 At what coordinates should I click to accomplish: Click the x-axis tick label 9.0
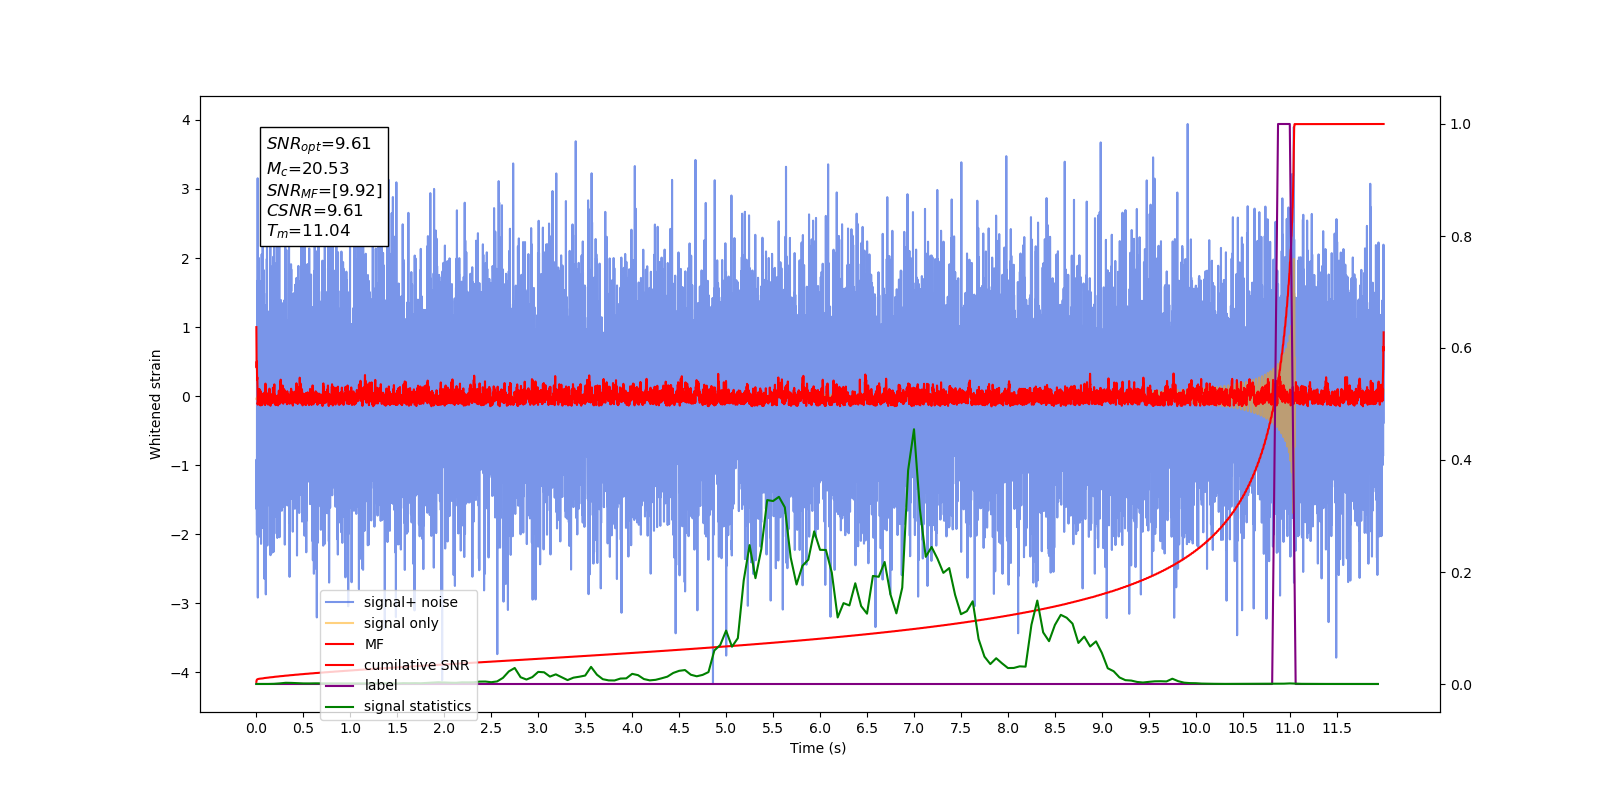(x=1102, y=728)
